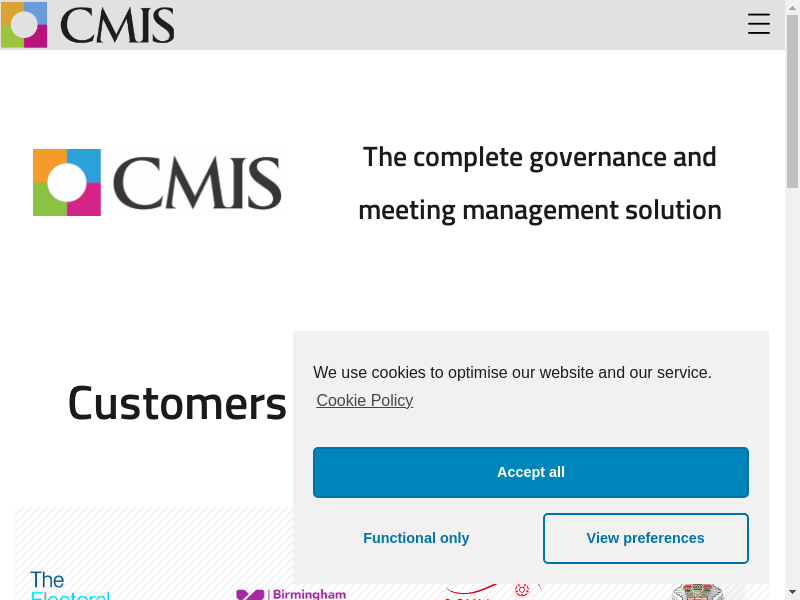Click the Customers heading
This screenshot has height=600, width=800.
pos(177,403)
